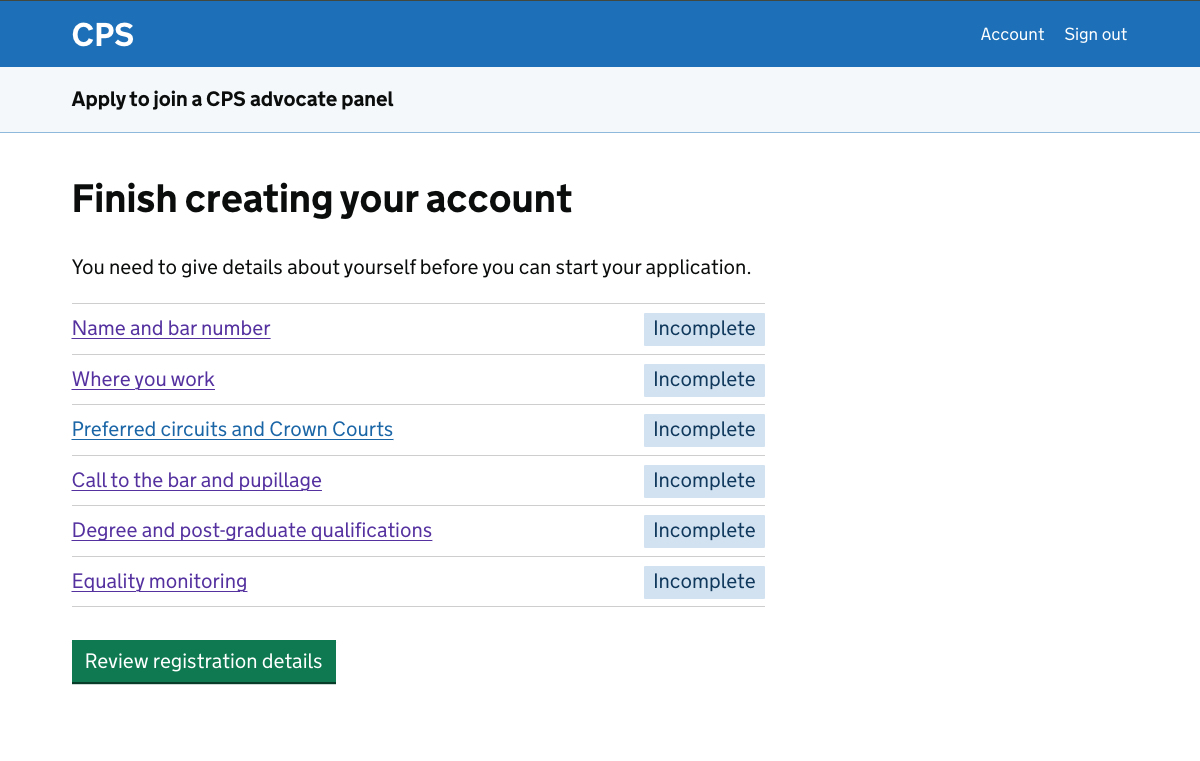
Task: Open the Account page from the header
Action: [x=1012, y=34]
